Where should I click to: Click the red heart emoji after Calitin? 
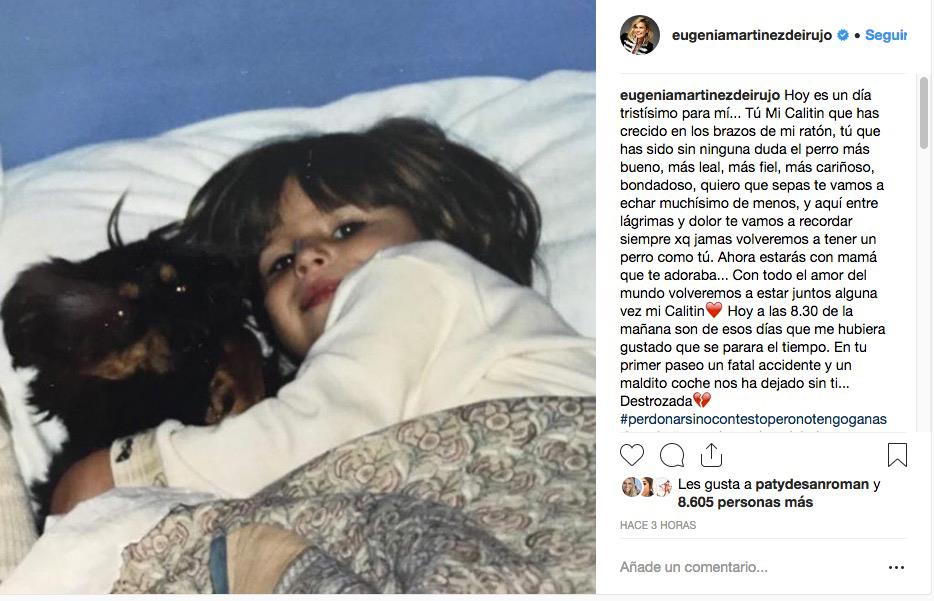(x=714, y=310)
